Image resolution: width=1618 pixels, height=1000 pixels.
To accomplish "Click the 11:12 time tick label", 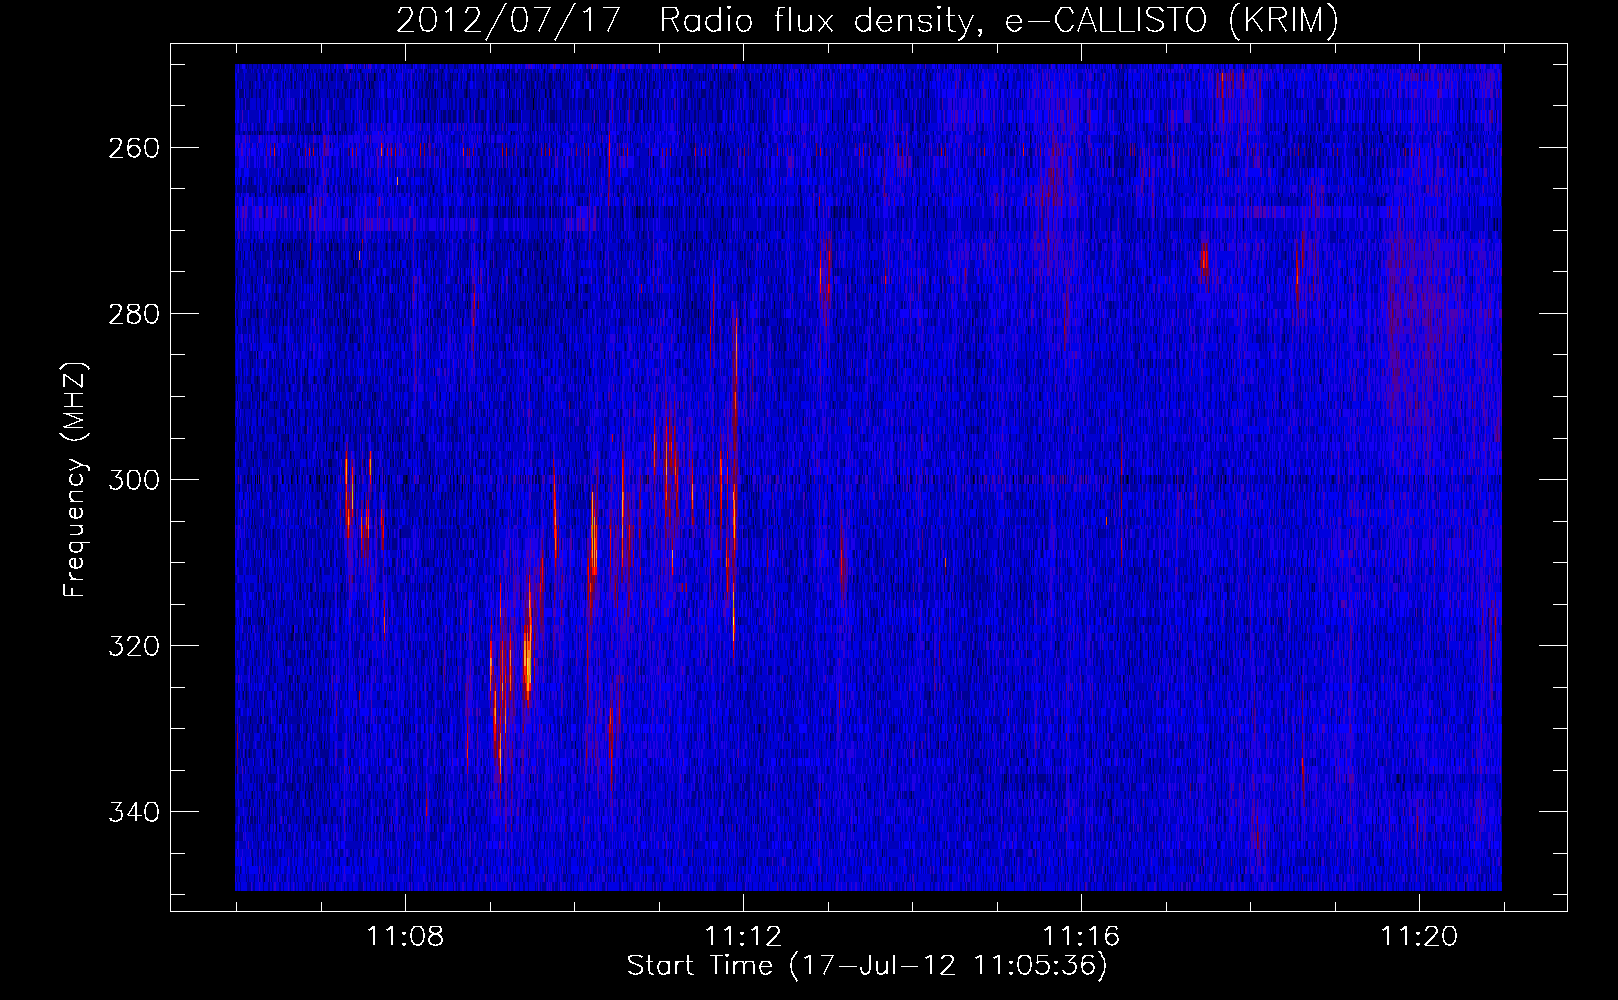I will [x=743, y=937].
